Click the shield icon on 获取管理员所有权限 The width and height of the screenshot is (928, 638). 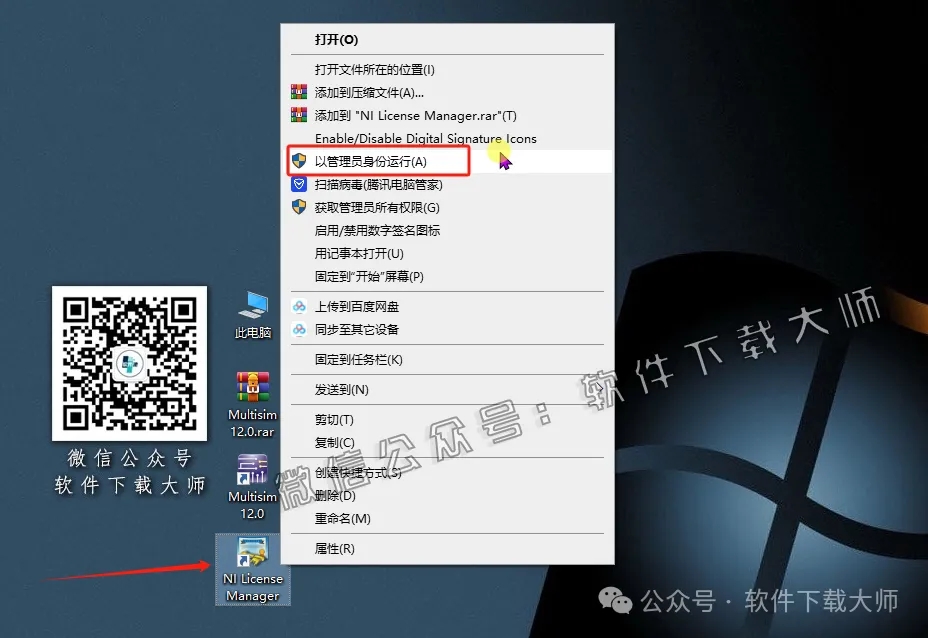298,208
